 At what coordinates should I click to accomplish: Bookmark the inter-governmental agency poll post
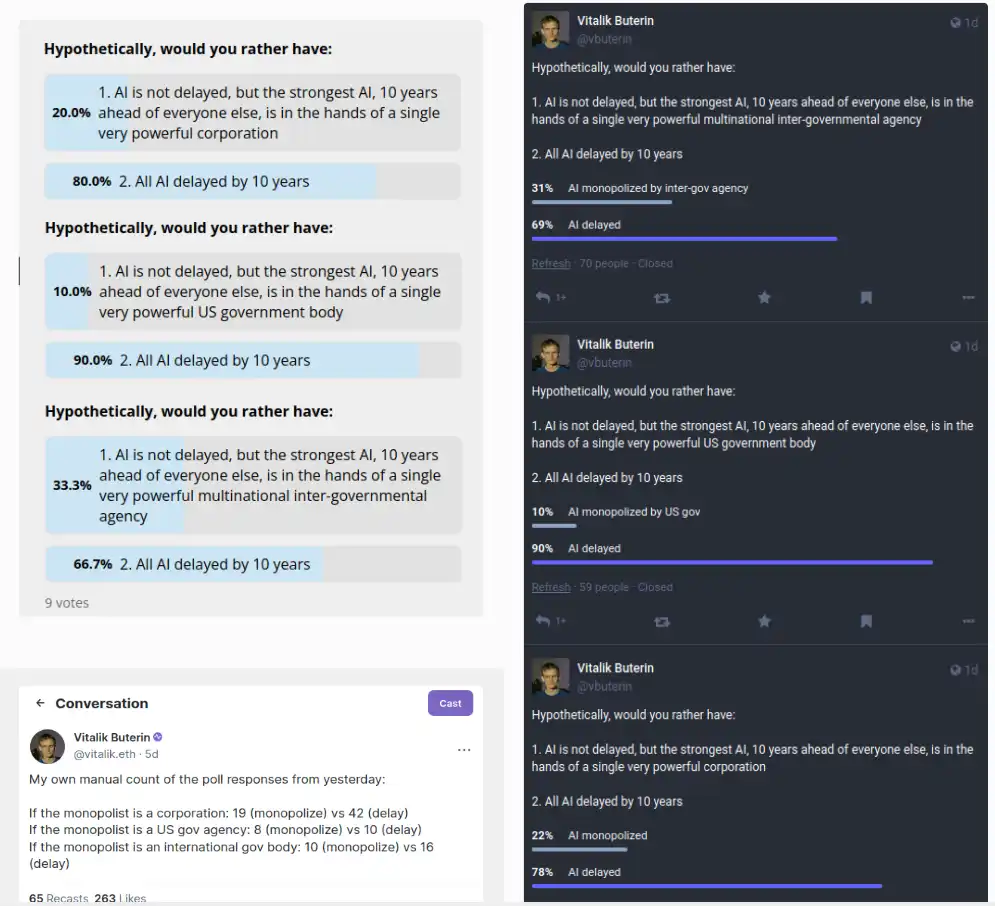(x=866, y=298)
